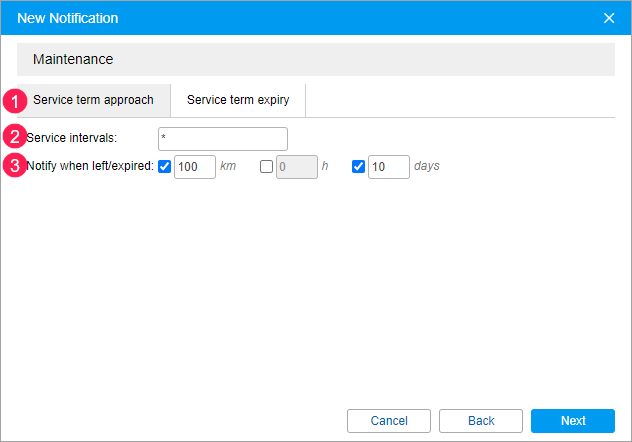Click the red number 3 marker
The width and height of the screenshot is (632, 442).
pos(15,166)
